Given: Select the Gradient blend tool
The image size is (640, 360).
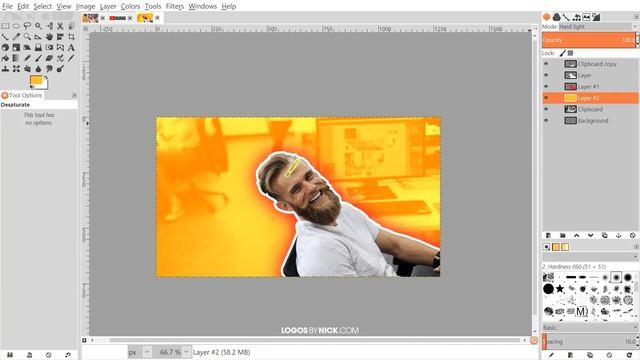Looking at the screenshot, I should [x=16, y=58].
